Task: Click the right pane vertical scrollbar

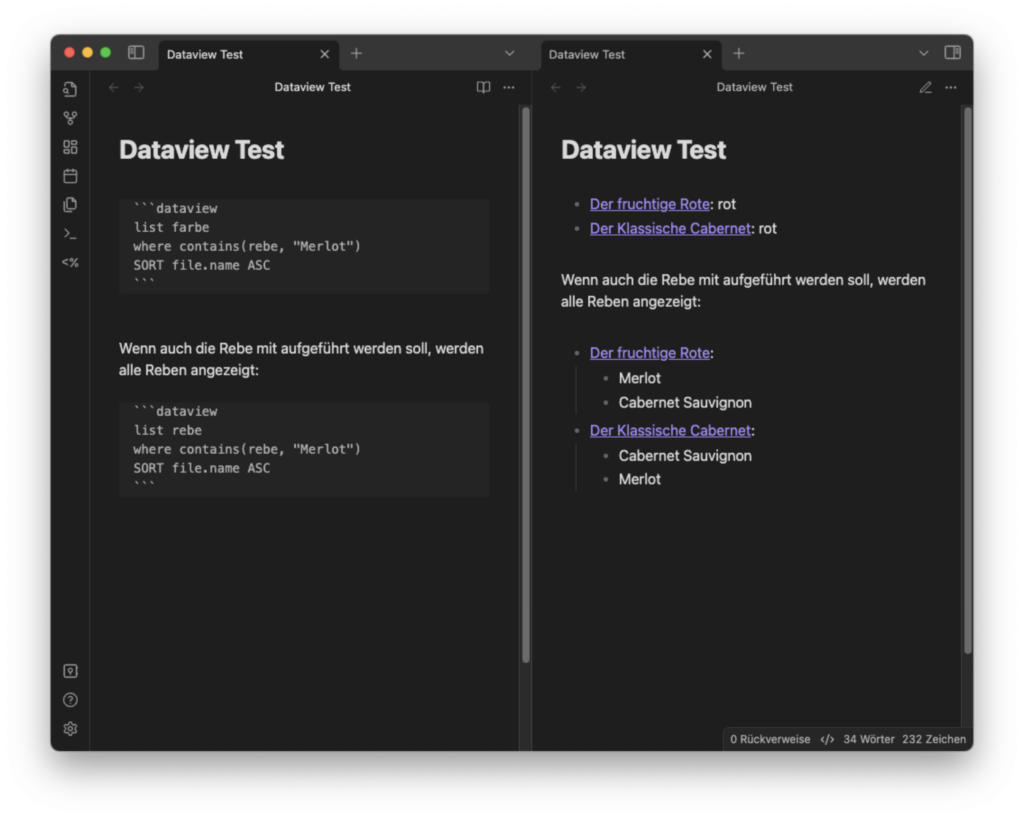Action: click(968, 380)
